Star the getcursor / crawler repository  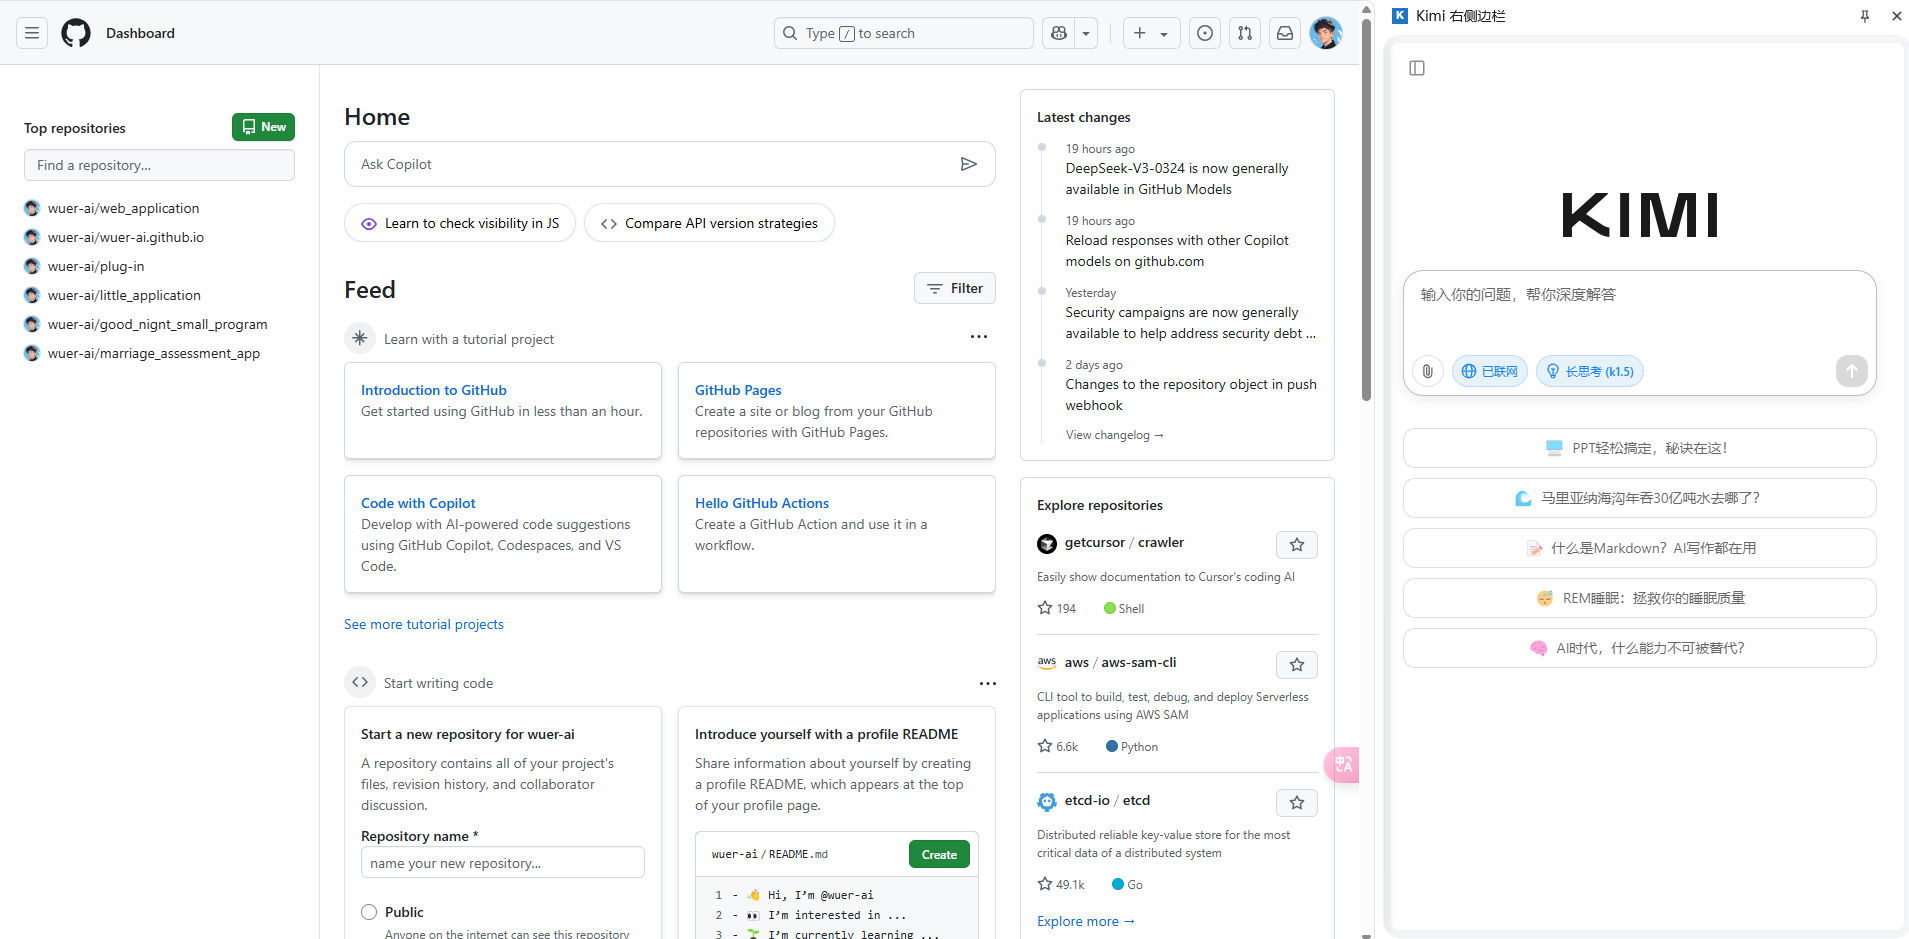pyautogui.click(x=1297, y=545)
